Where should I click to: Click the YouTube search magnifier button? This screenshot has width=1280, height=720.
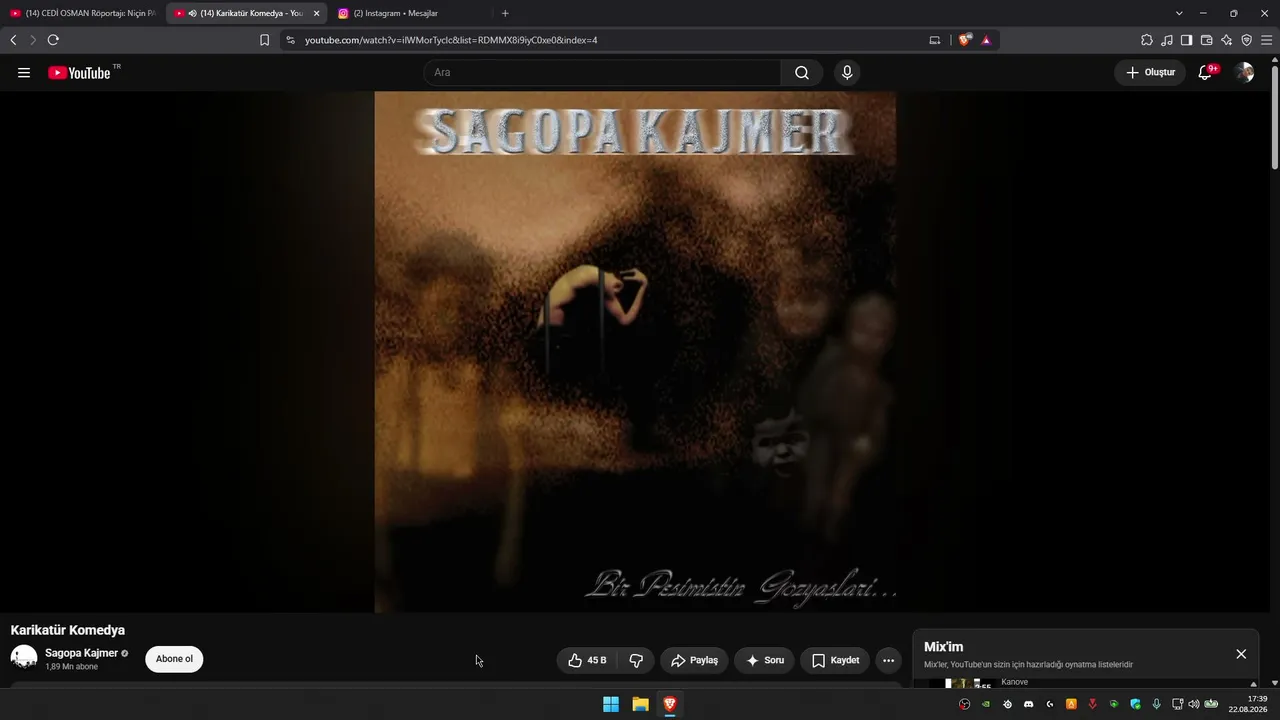[802, 72]
